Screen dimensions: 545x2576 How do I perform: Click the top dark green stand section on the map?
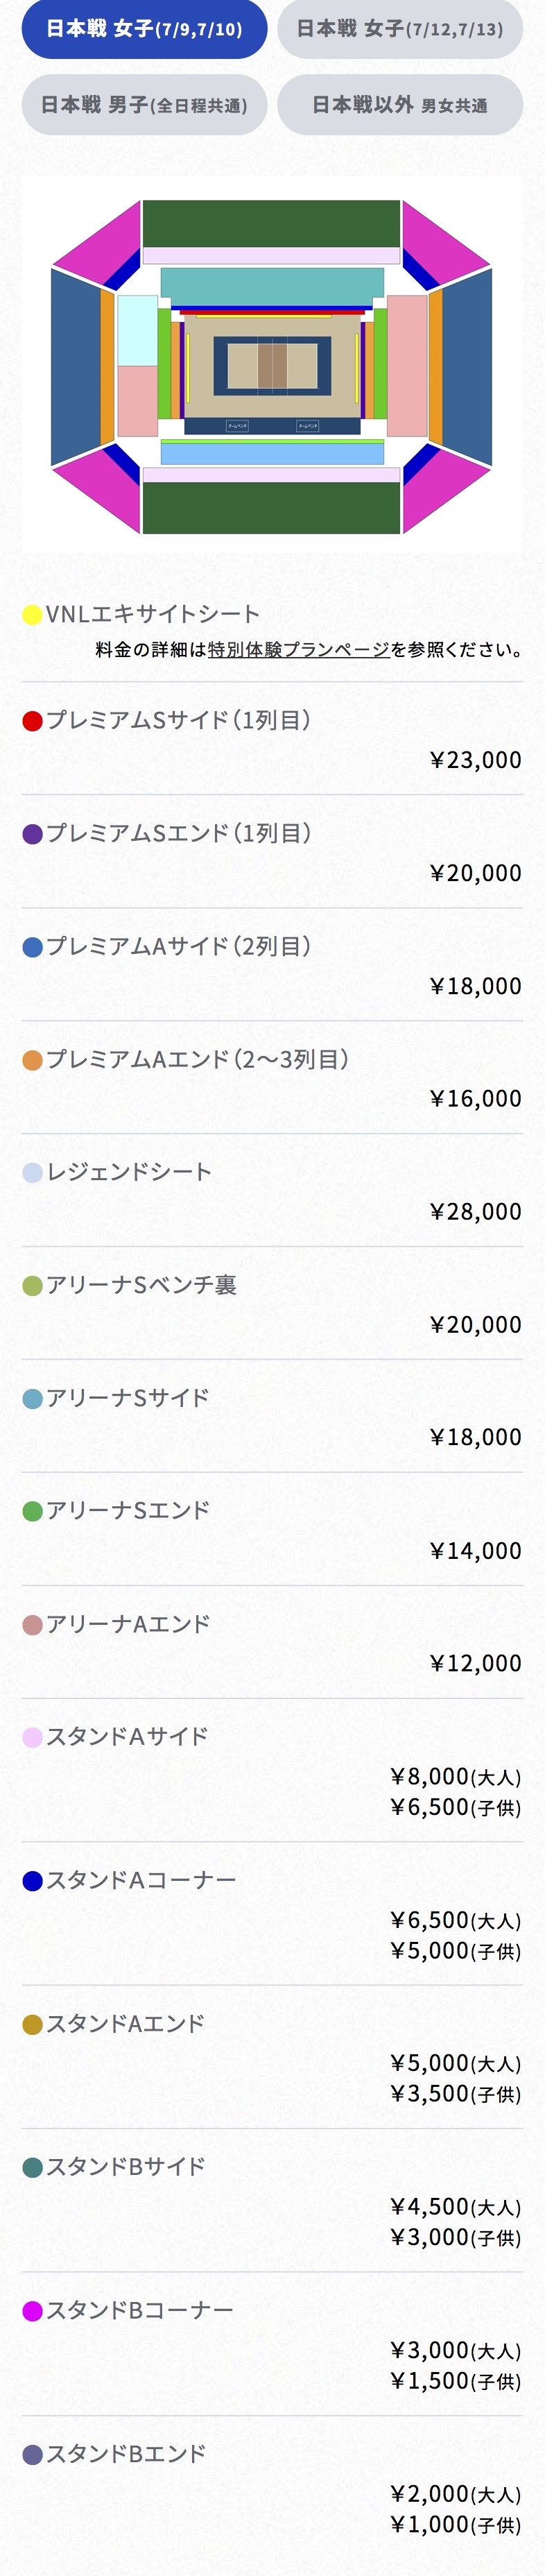click(x=271, y=223)
